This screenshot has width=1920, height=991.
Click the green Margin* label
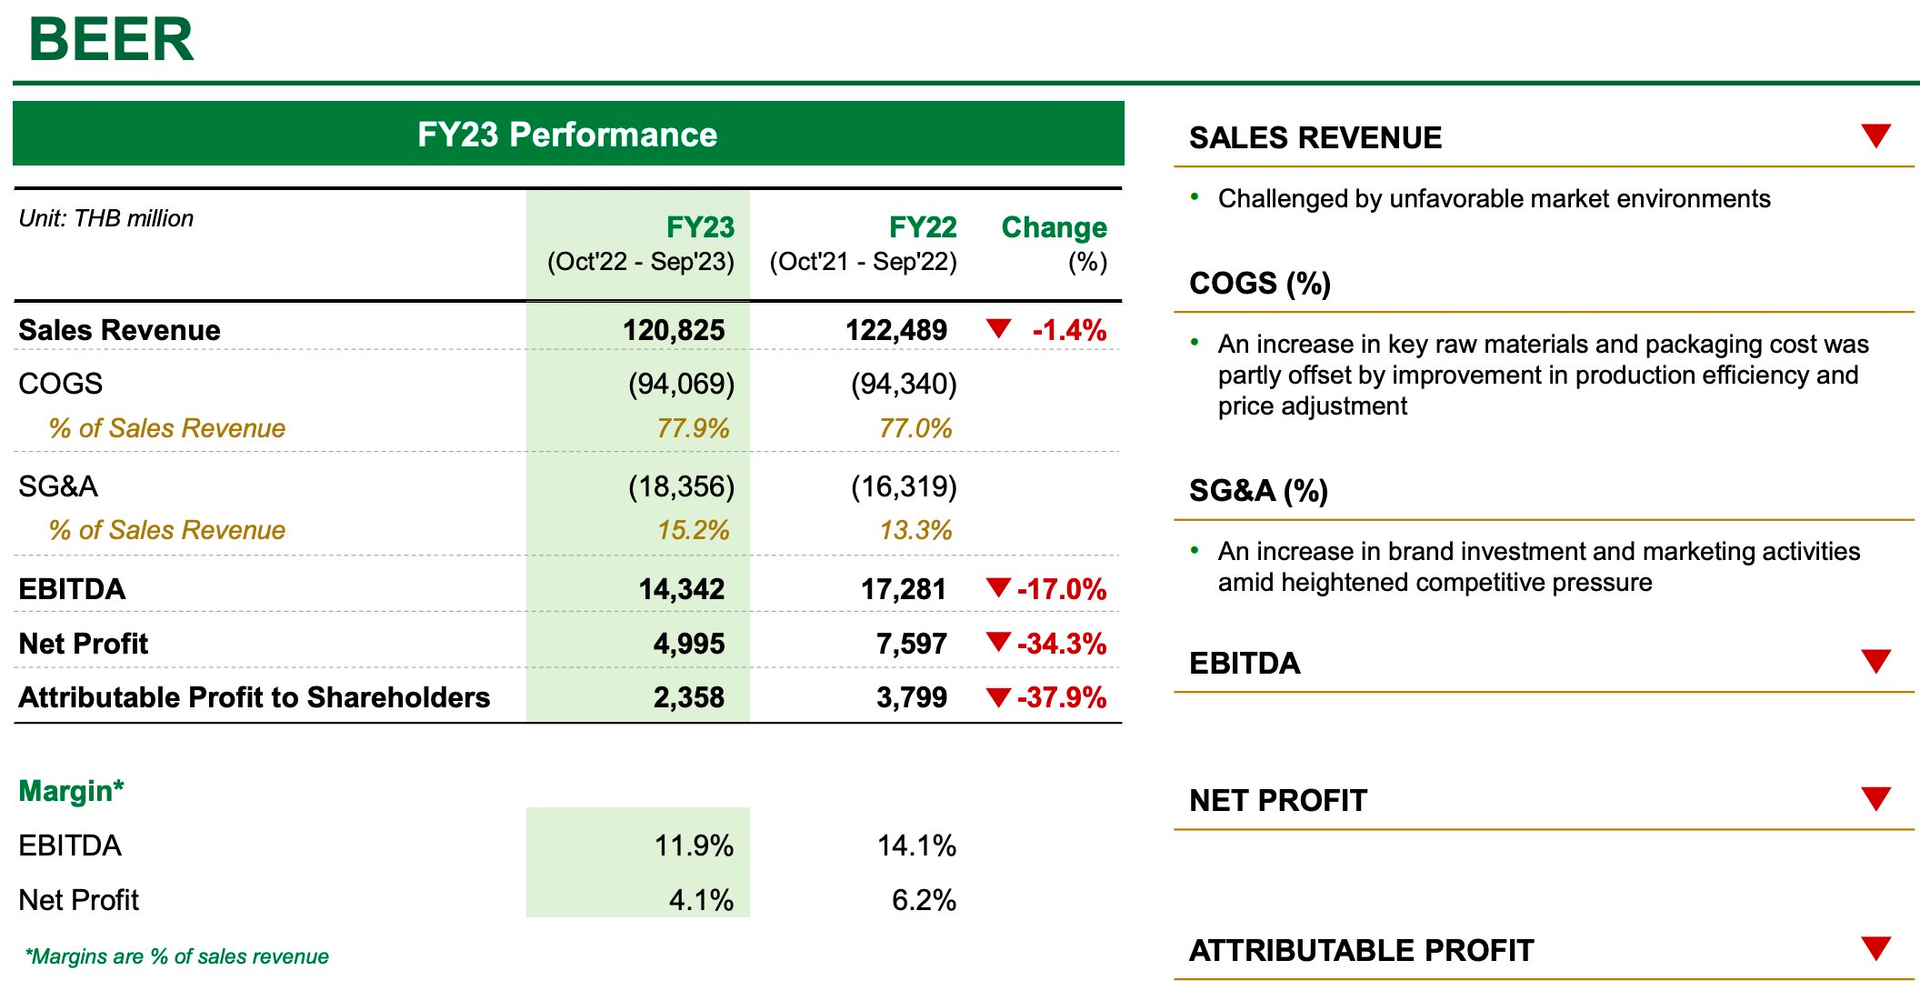click(x=71, y=791)
